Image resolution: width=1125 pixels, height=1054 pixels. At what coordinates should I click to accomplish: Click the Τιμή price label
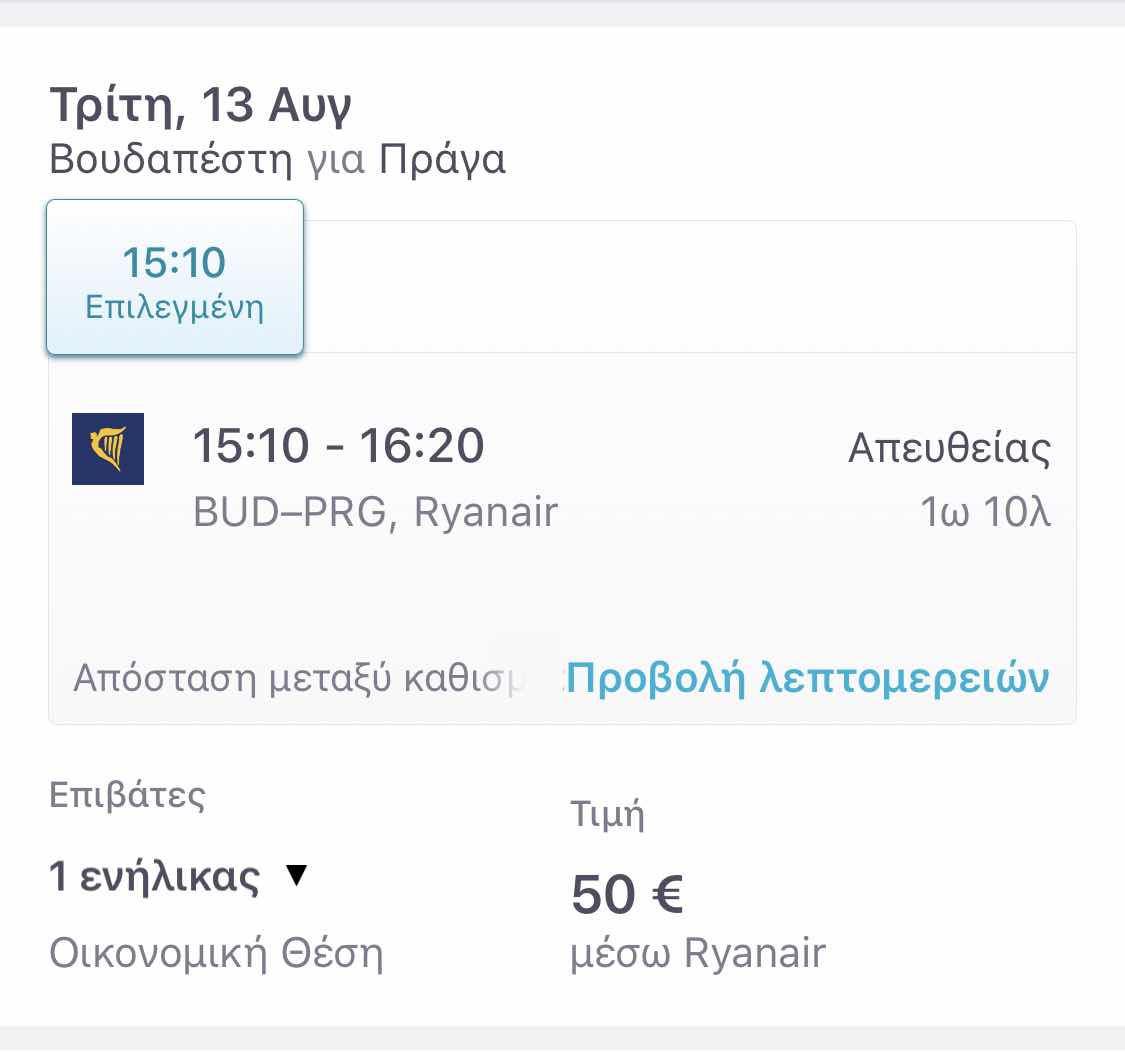[607, 815]
